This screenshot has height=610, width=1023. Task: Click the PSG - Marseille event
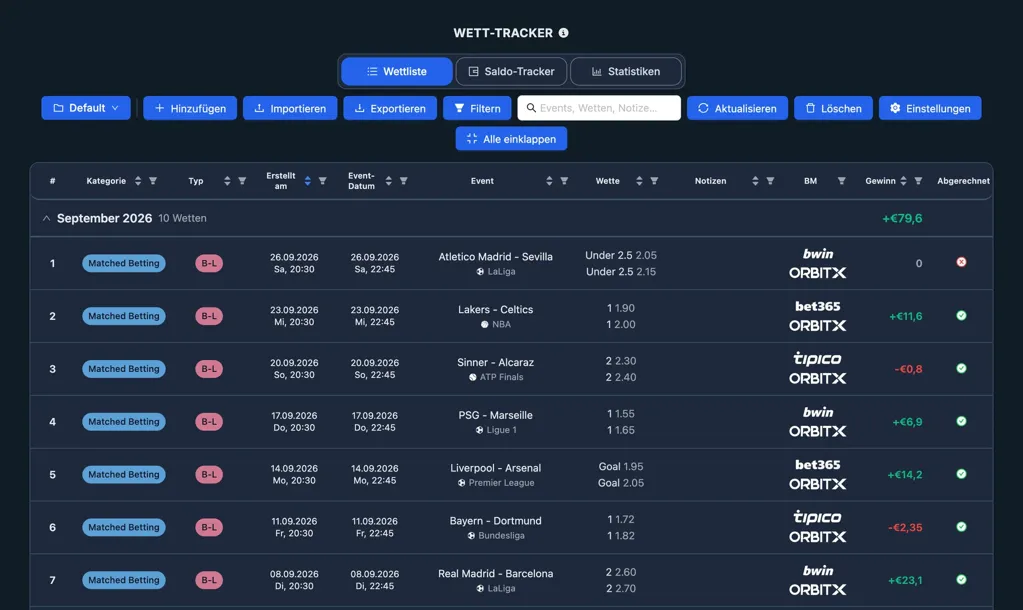point(495,416)
